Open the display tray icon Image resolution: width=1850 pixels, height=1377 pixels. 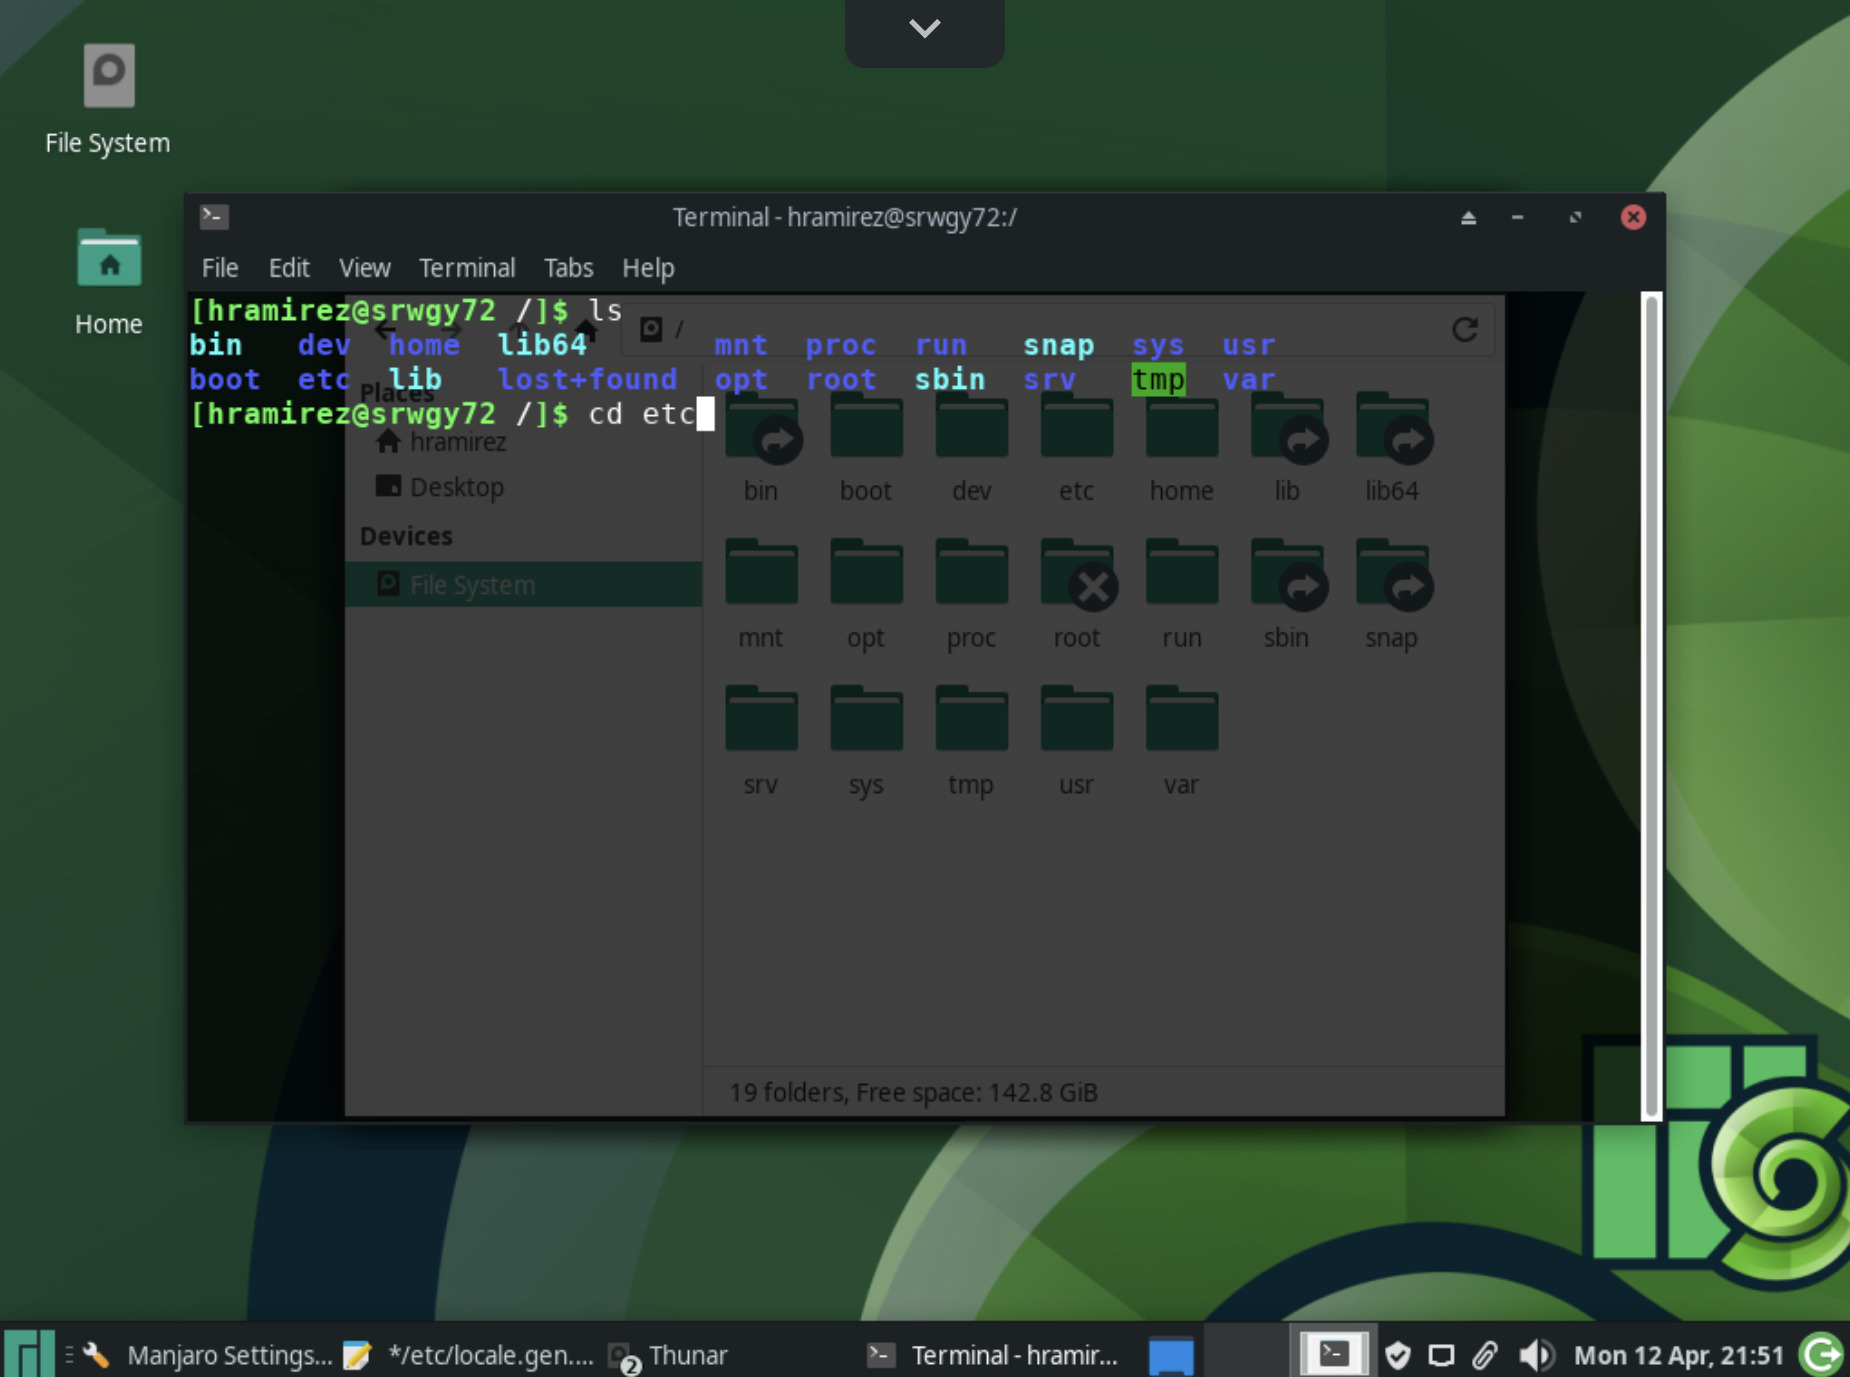click(x=1441, y=1355)
